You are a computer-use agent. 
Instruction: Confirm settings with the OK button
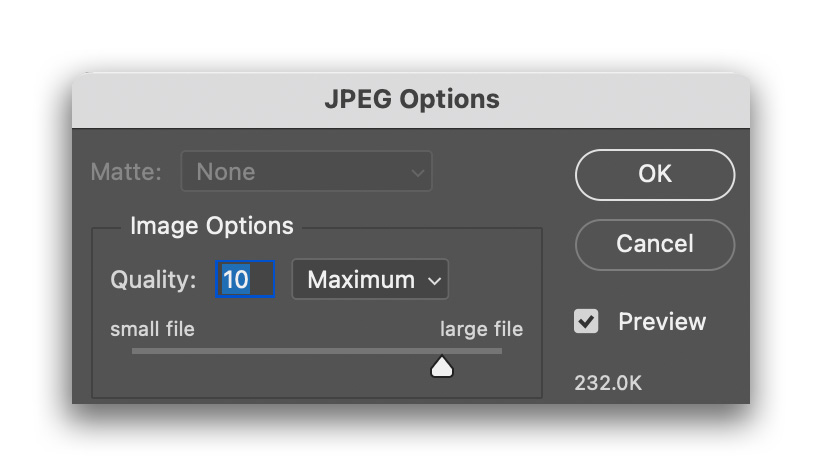tap(655, 175)
